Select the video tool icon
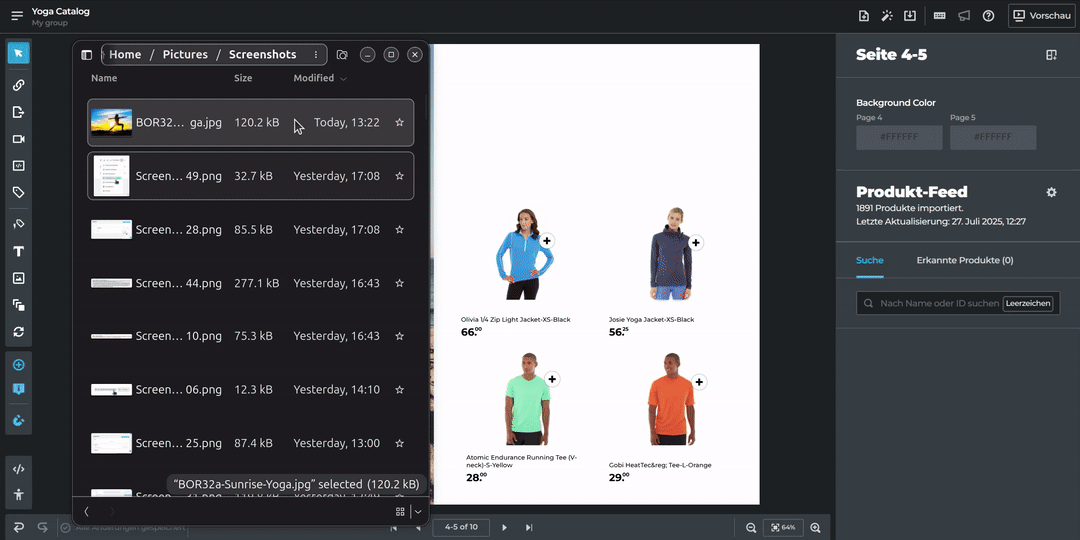1080x540 pixels. pos(18,139)
